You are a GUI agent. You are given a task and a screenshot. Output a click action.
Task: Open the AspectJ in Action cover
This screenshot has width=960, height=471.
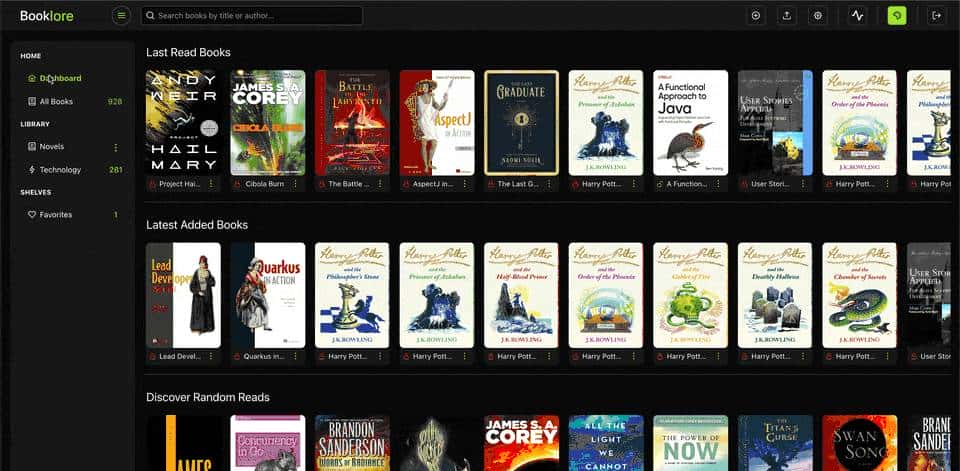click(437, 122)
